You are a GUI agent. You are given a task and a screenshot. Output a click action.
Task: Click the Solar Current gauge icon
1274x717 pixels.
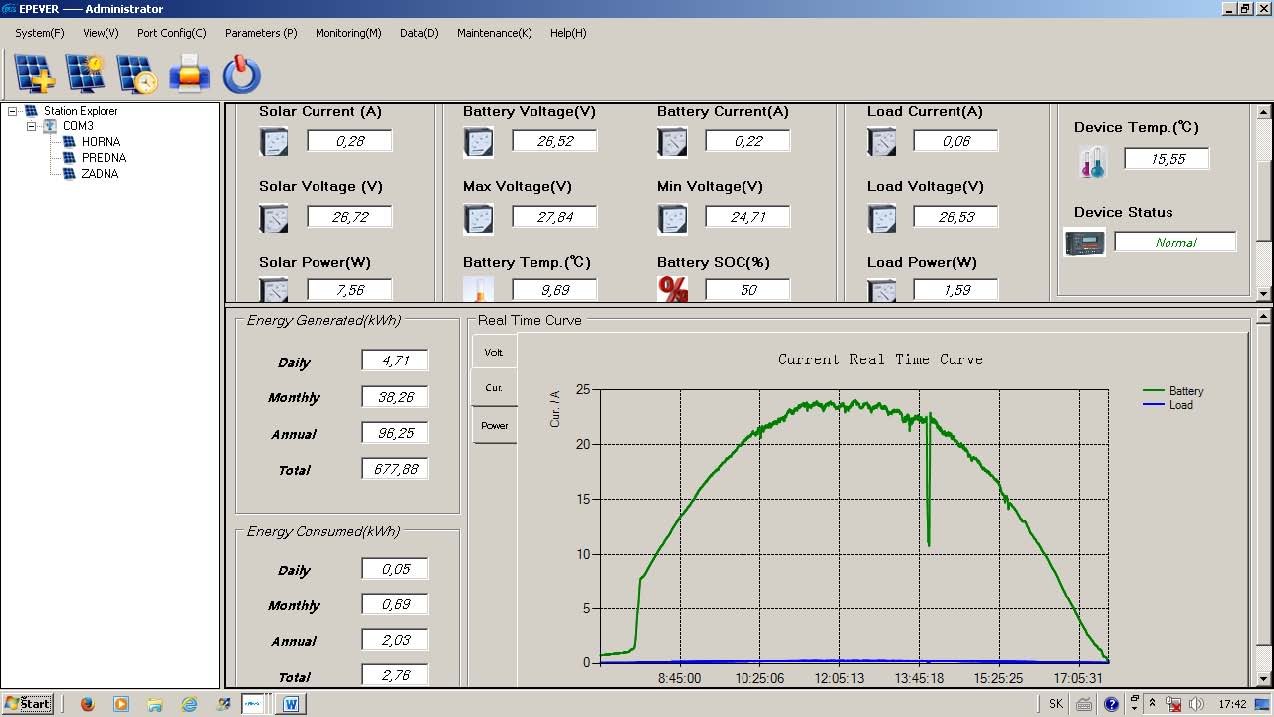point(273,142)
